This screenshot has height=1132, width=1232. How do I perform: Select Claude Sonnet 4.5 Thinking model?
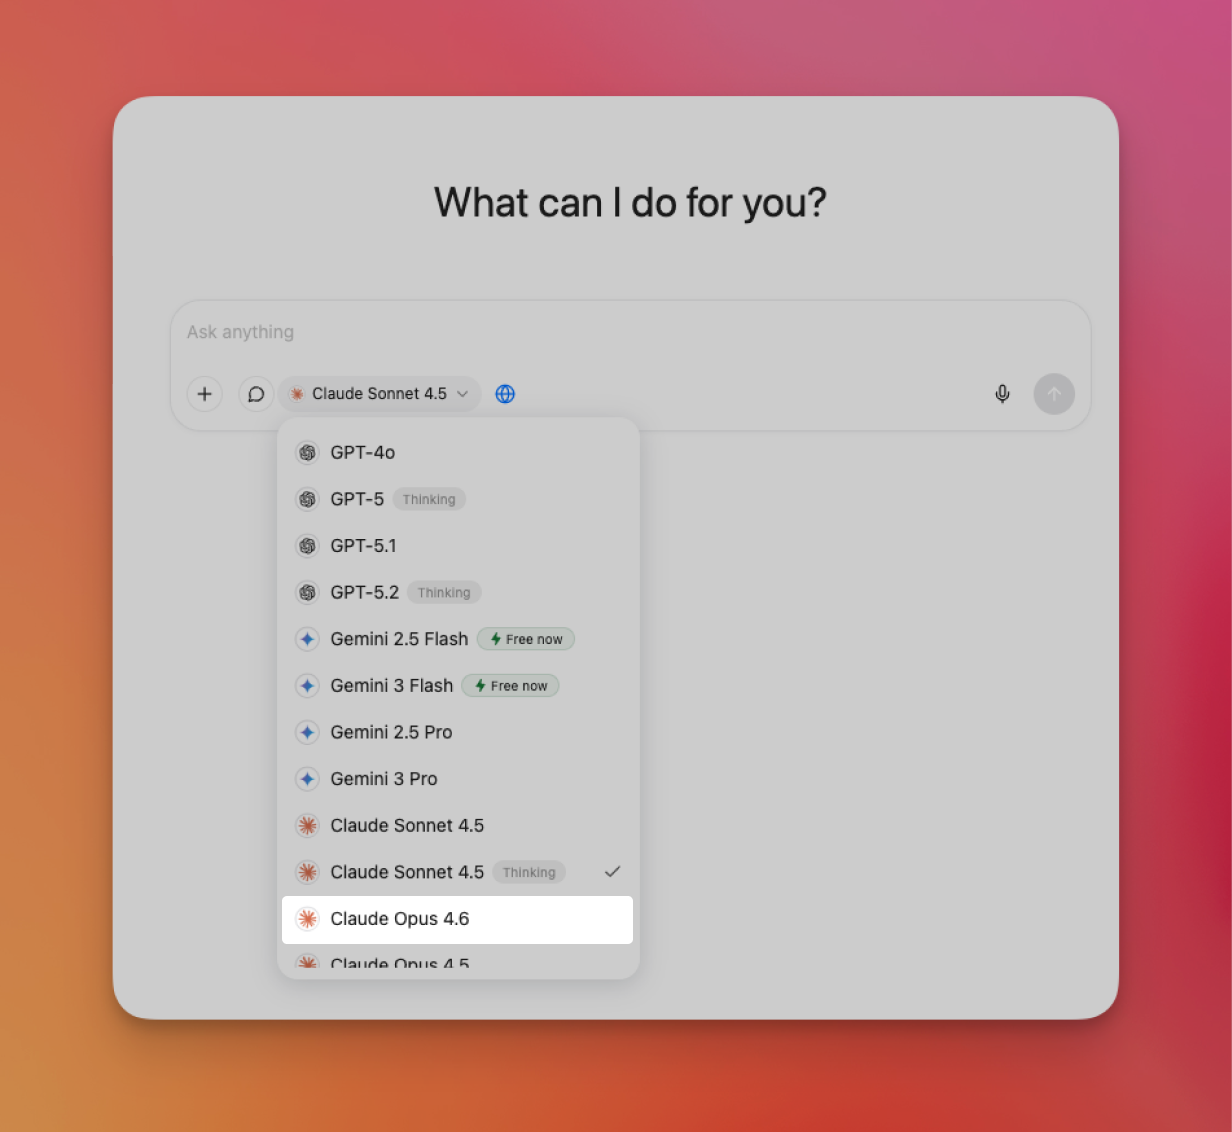click(458, 872)
